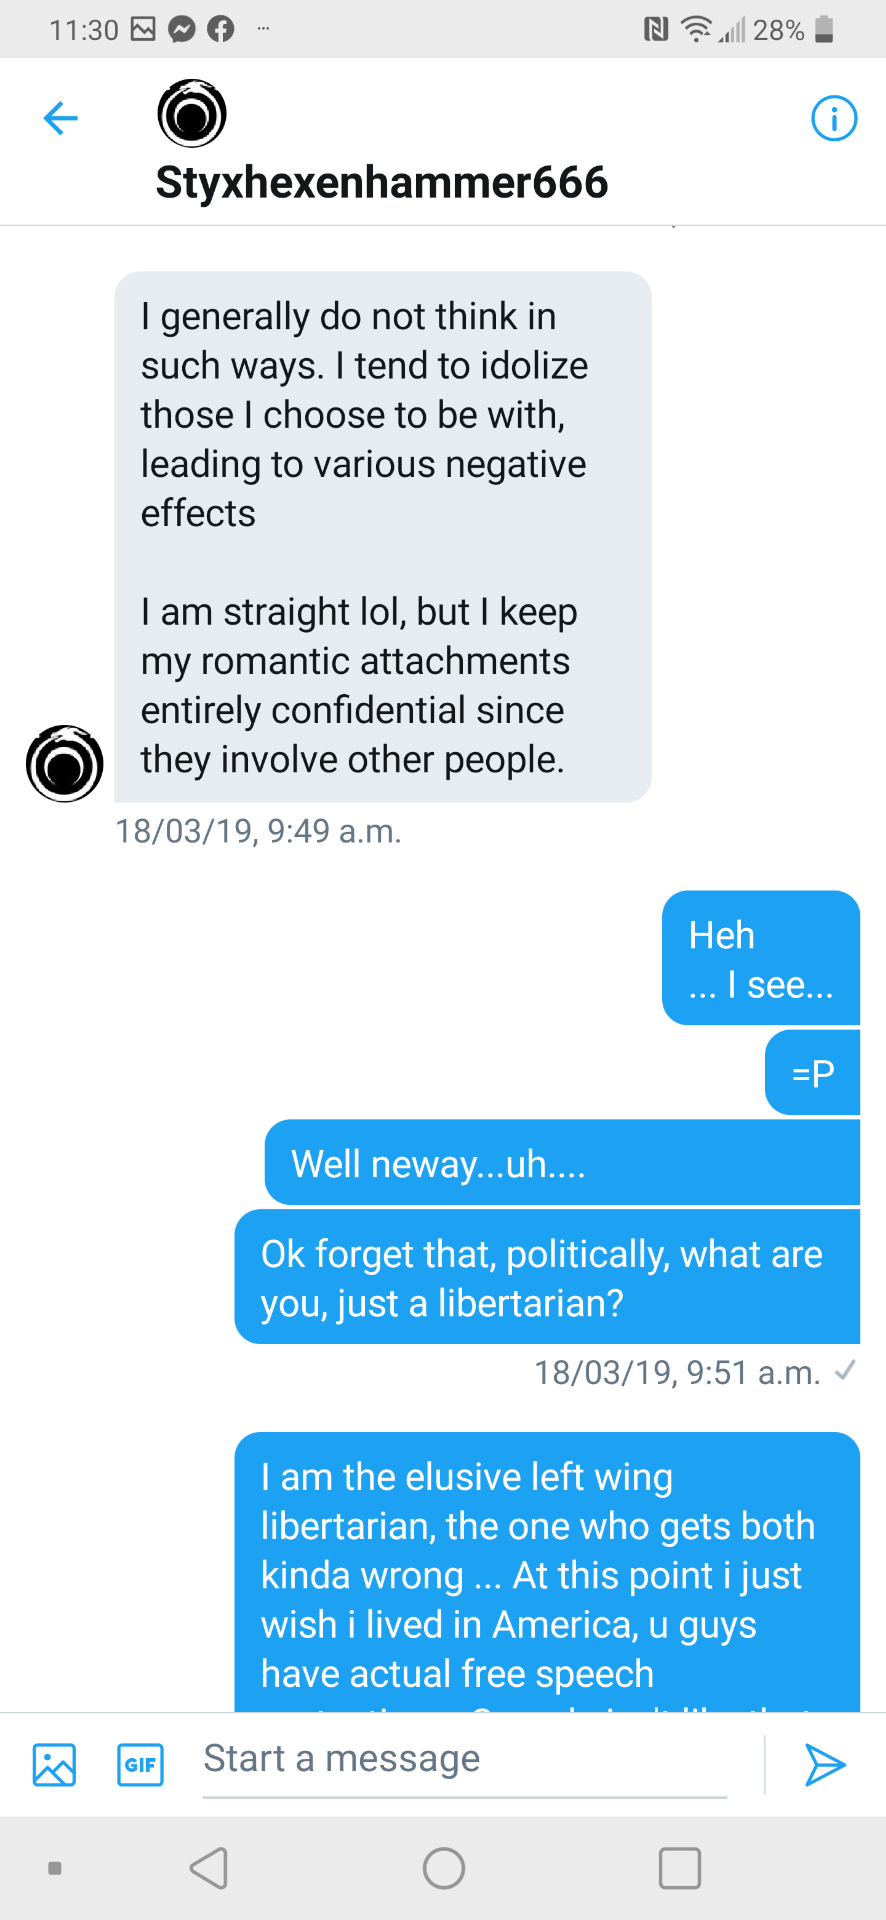Open the image attachment picker icon
Viewport: 886px width, 1920px height.
click(54, 1765)
